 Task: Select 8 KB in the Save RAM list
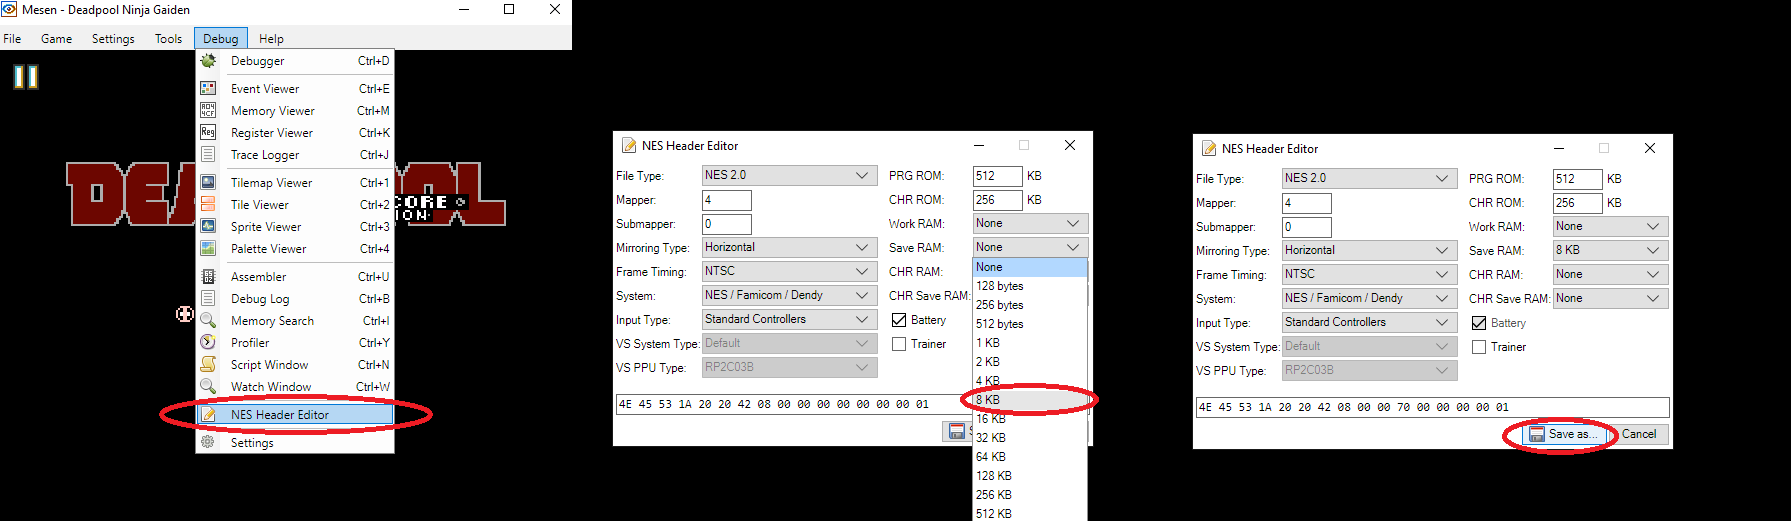pos(1030,400)
